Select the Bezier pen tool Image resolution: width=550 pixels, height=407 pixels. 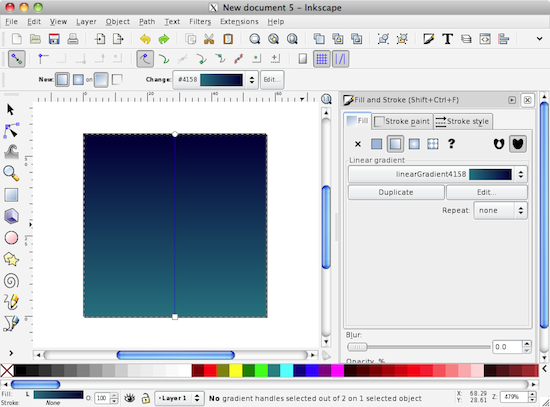[x=11, y=323]
